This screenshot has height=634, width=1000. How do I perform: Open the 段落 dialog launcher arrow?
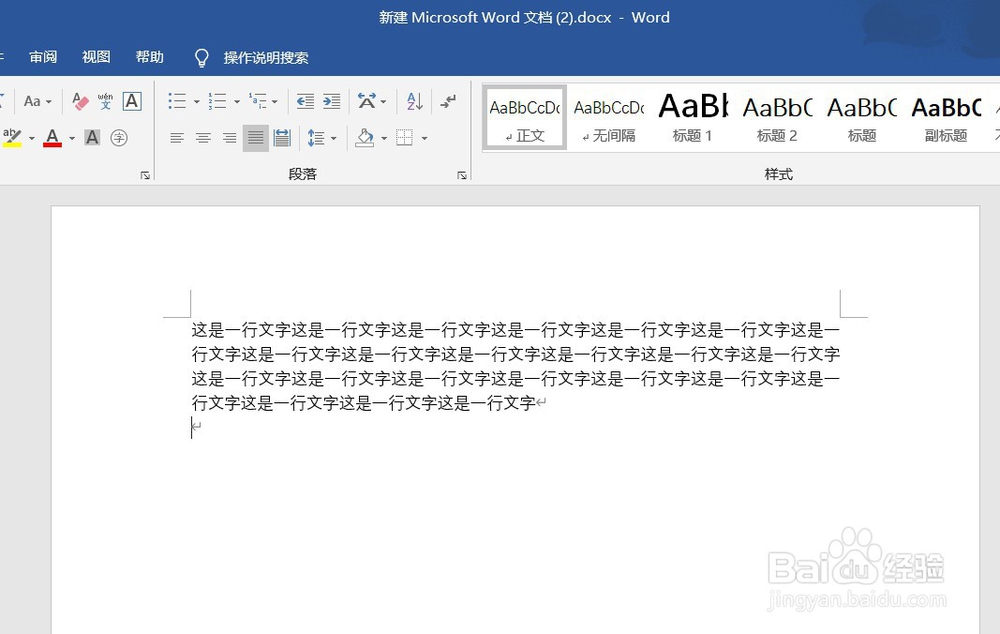(461, 174)
